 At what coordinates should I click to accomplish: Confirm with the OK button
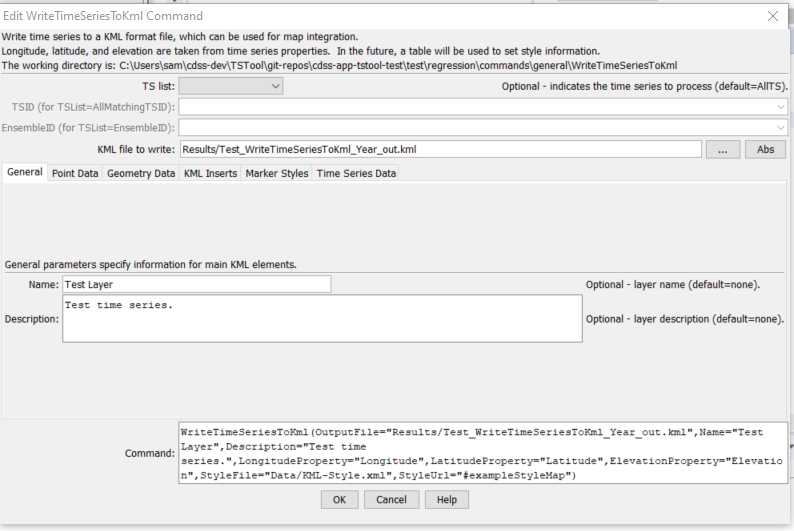pyautogui.click(x=339, y=500)
